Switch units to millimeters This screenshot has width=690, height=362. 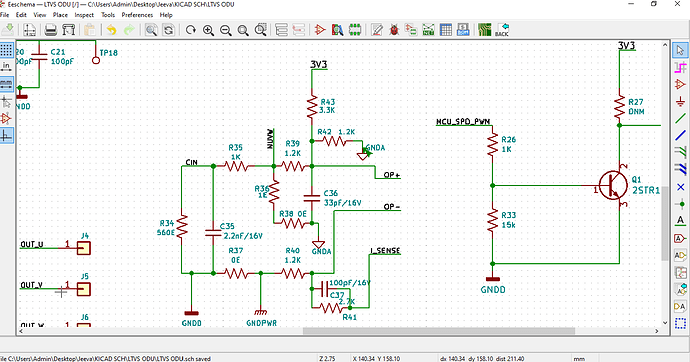pyautogui.click(x=6, y=84)
